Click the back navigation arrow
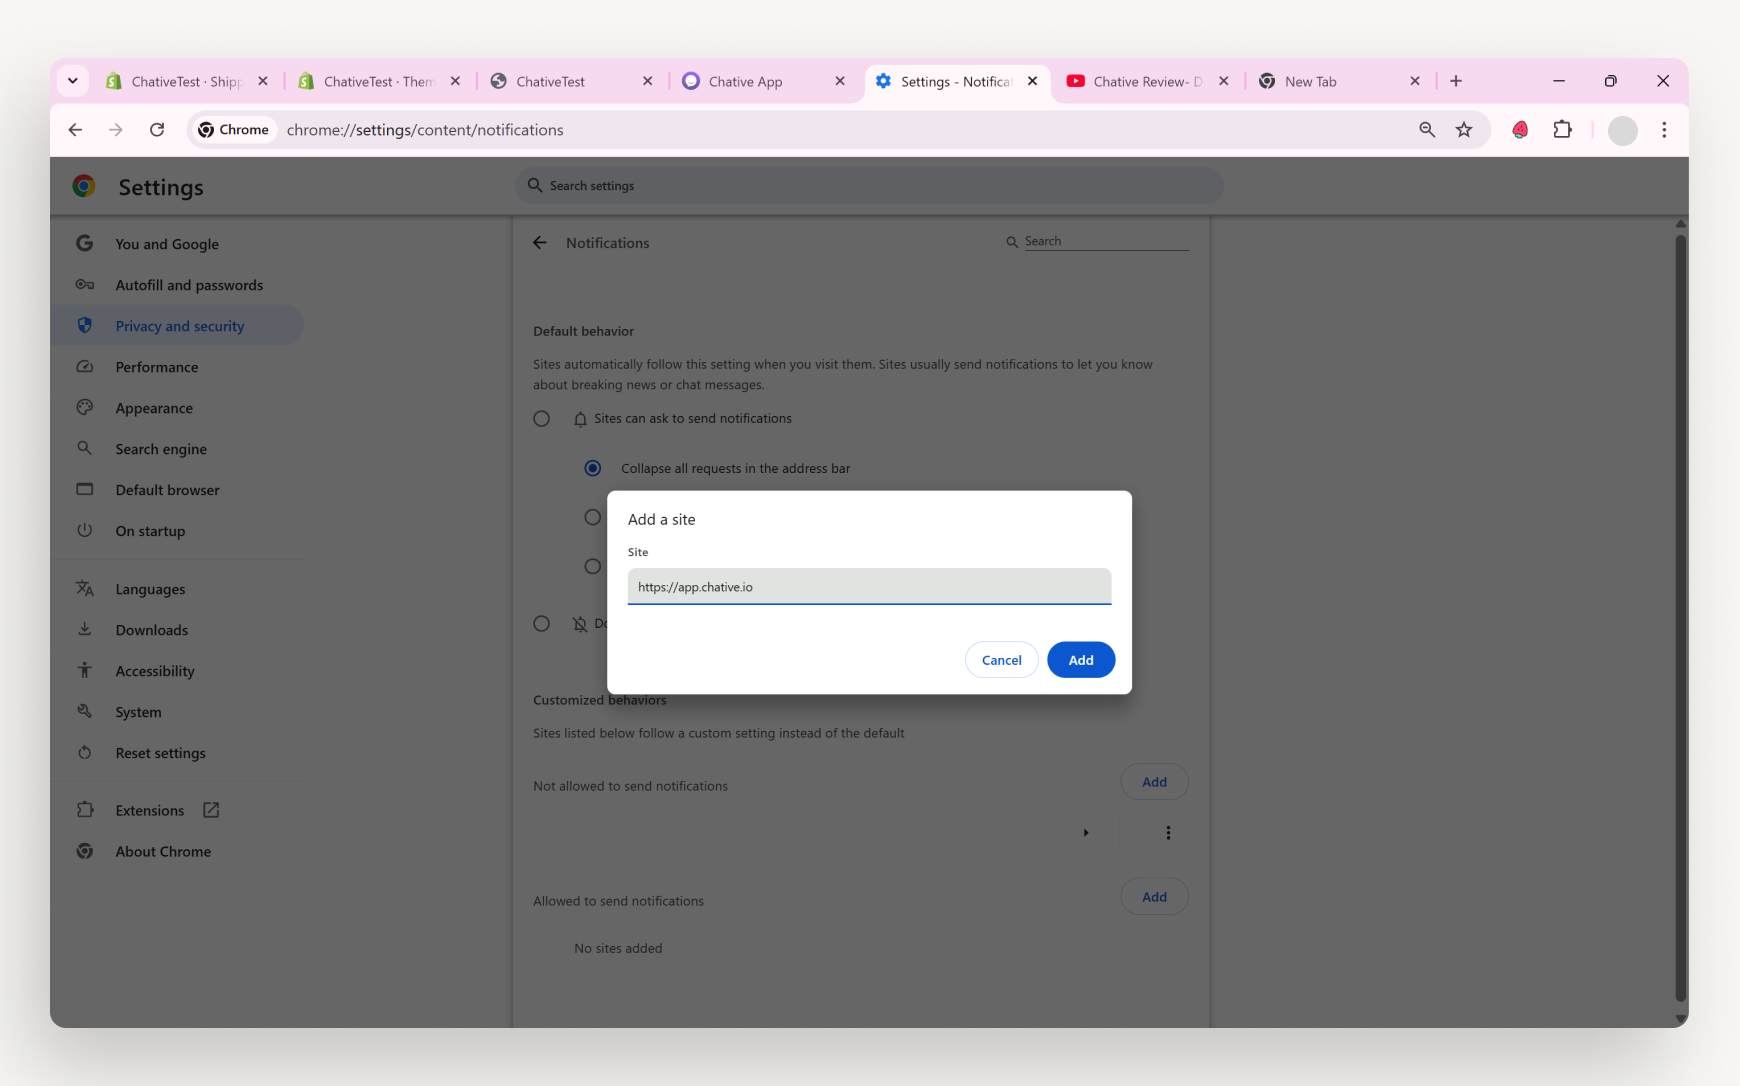 [x=76, y=129]
